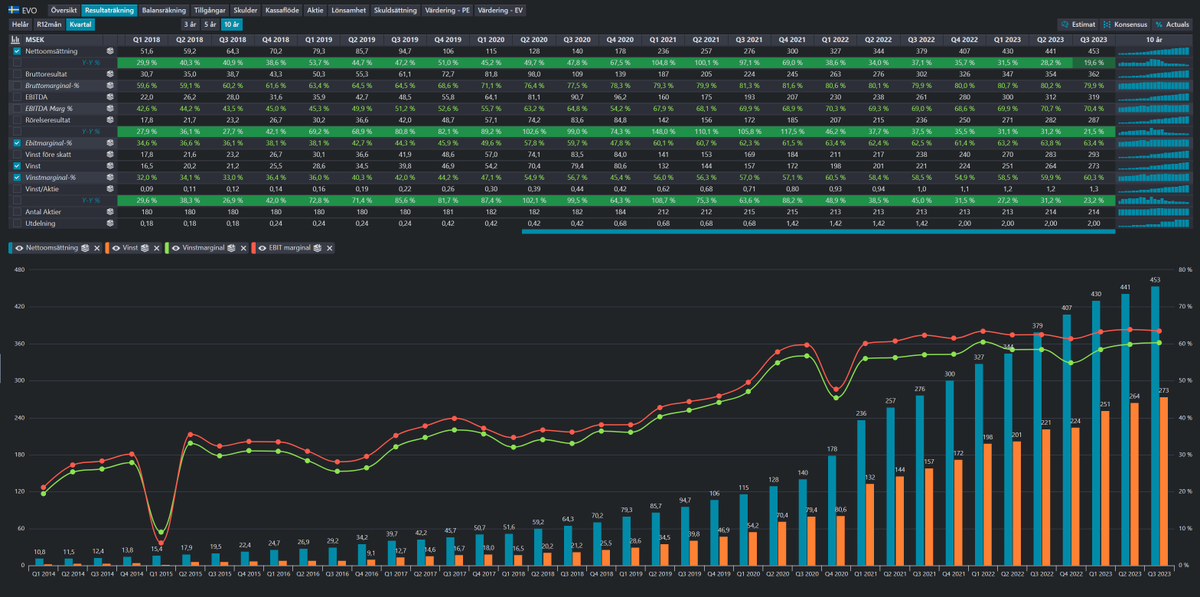Click the Swedish flag icon next to EVO
Image resolution: width=1200 pixels, height=597 pixels.
(x=13, y=10)
